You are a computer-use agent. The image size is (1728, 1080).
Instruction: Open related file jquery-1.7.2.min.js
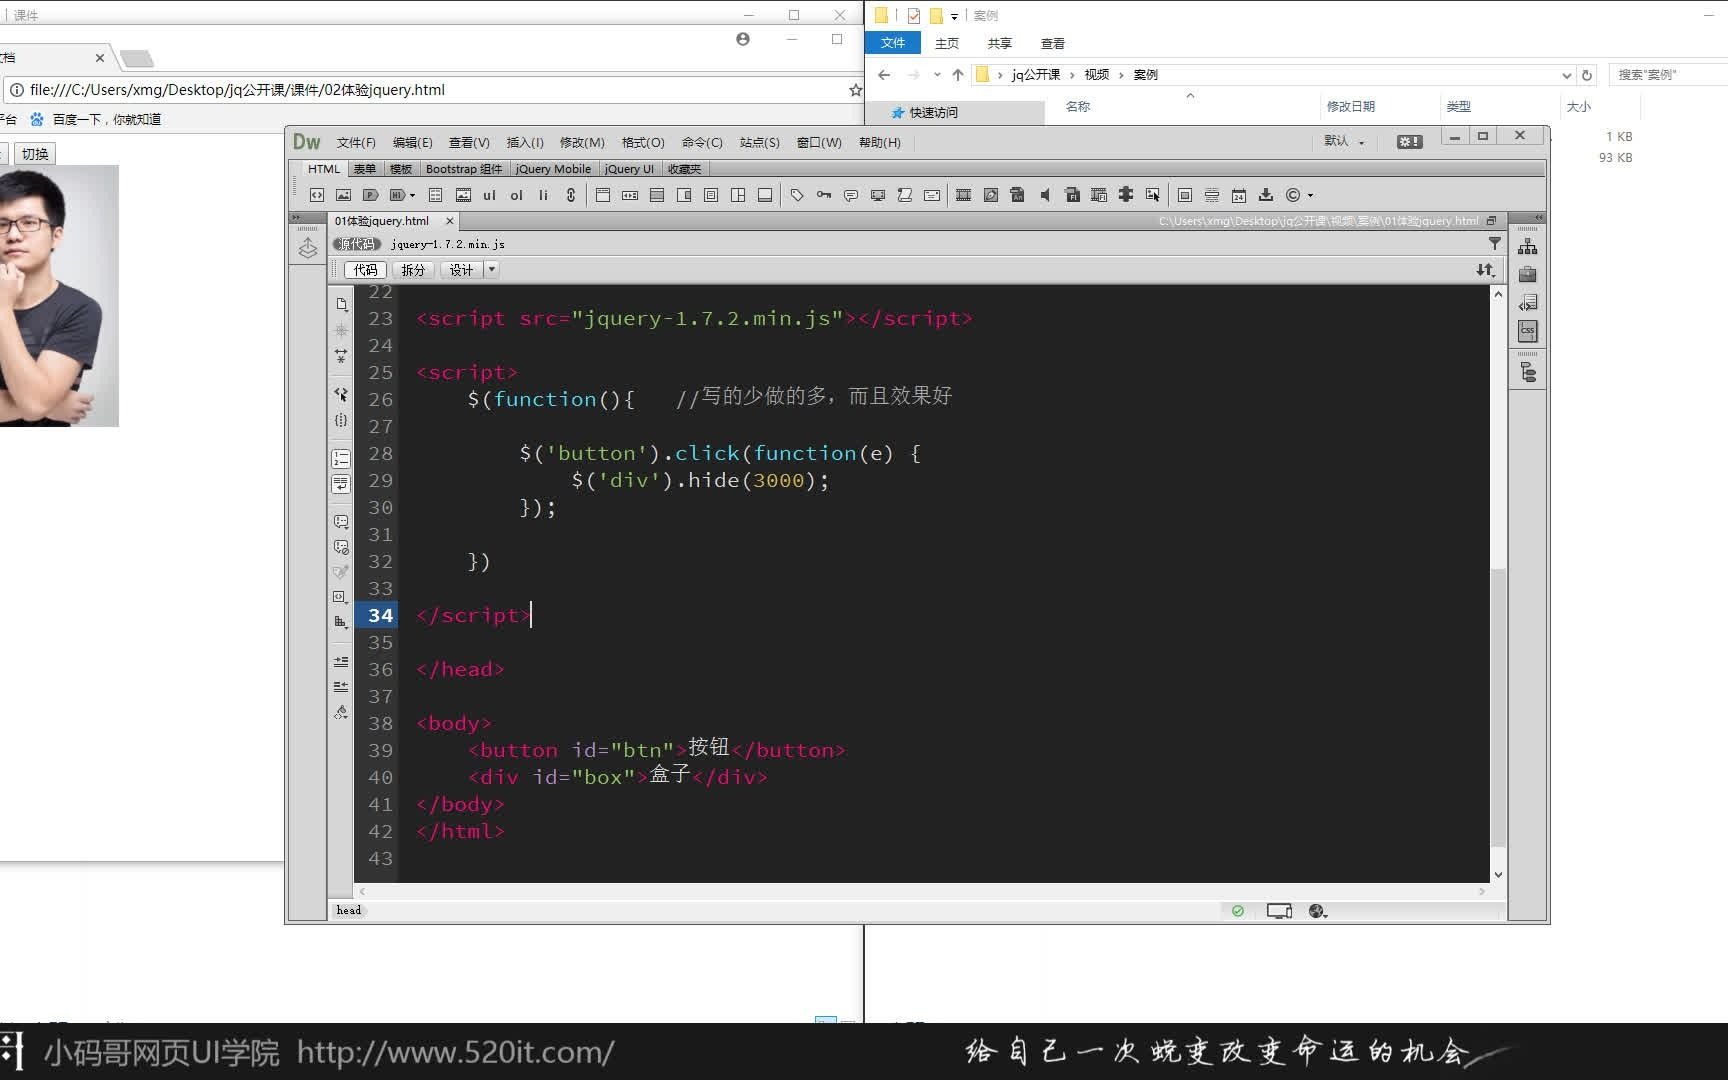[448, 244]
